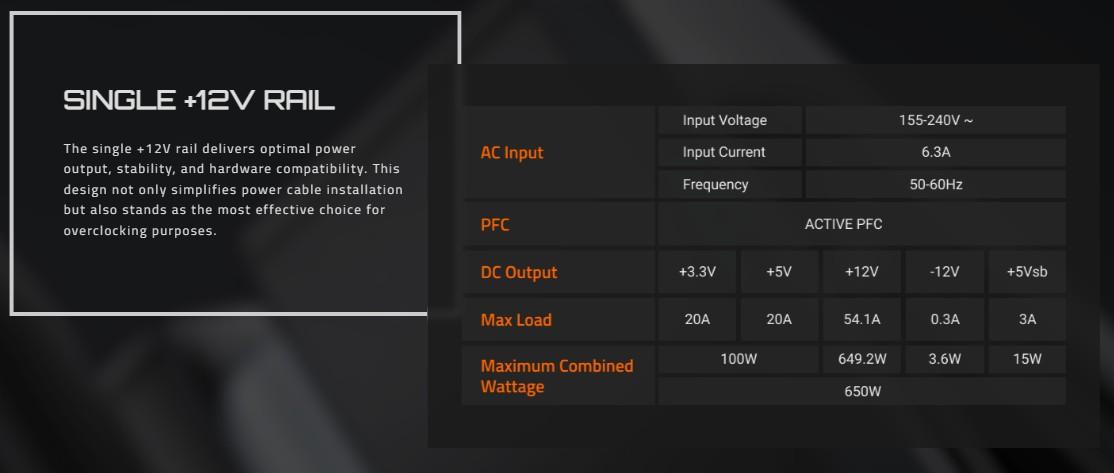Select the +5Vsb output cell

[x=1027, y=272]
